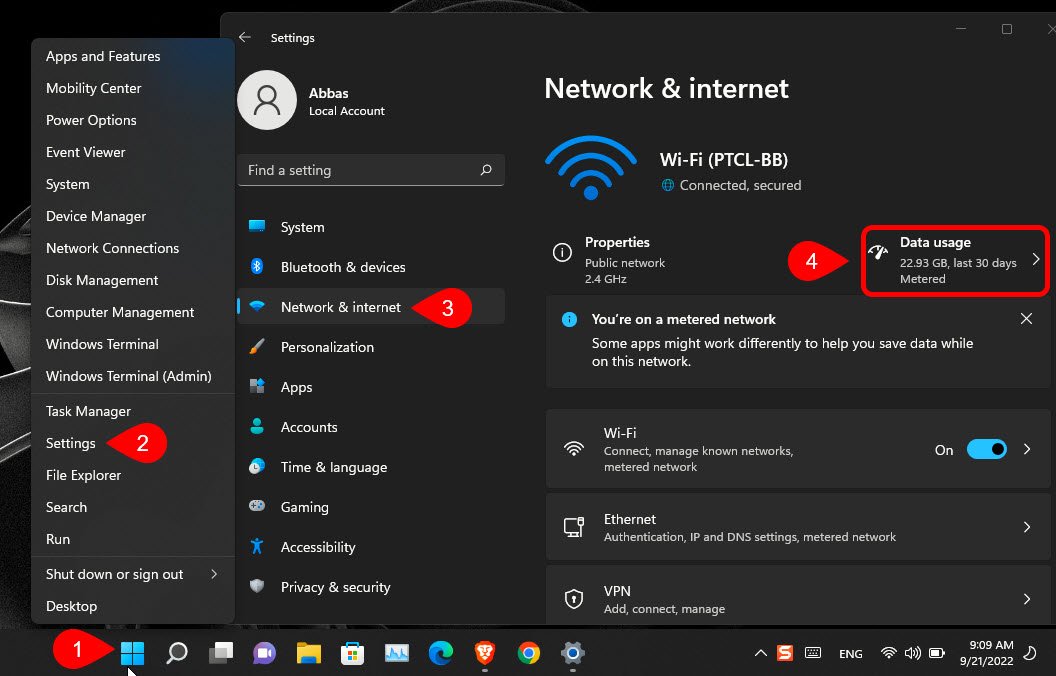Open the taskbar search magnifier icon
This screenshot has width=1056, height=676.
pos(177,653)
